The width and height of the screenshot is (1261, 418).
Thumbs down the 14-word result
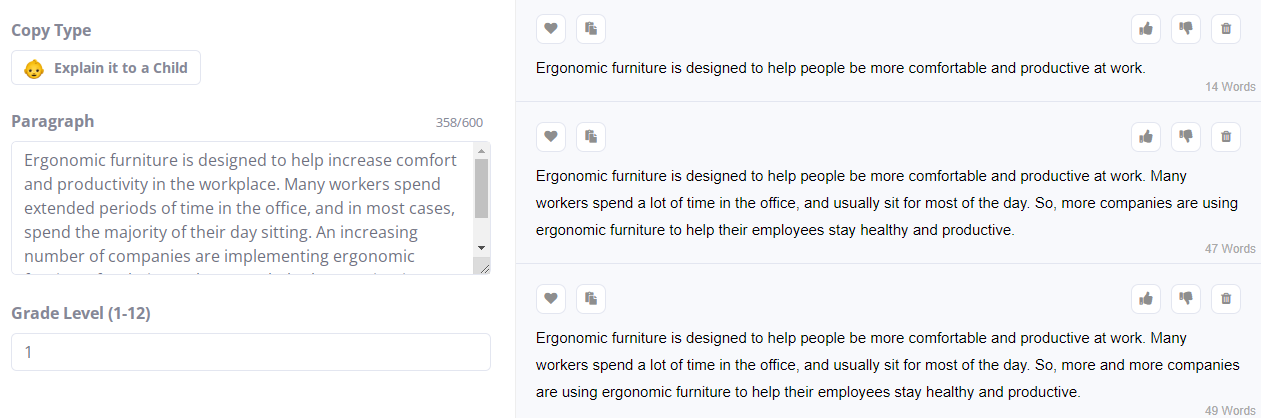[x=1186, y=29]
